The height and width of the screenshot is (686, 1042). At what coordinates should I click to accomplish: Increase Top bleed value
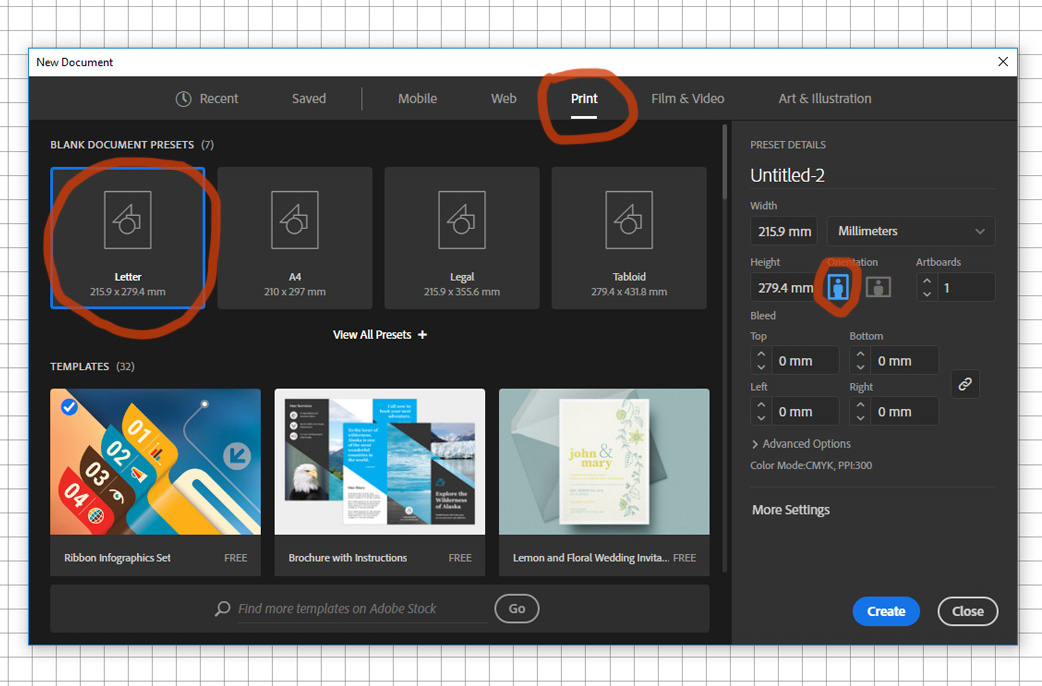pyautogui.click(x=761, y=354)
